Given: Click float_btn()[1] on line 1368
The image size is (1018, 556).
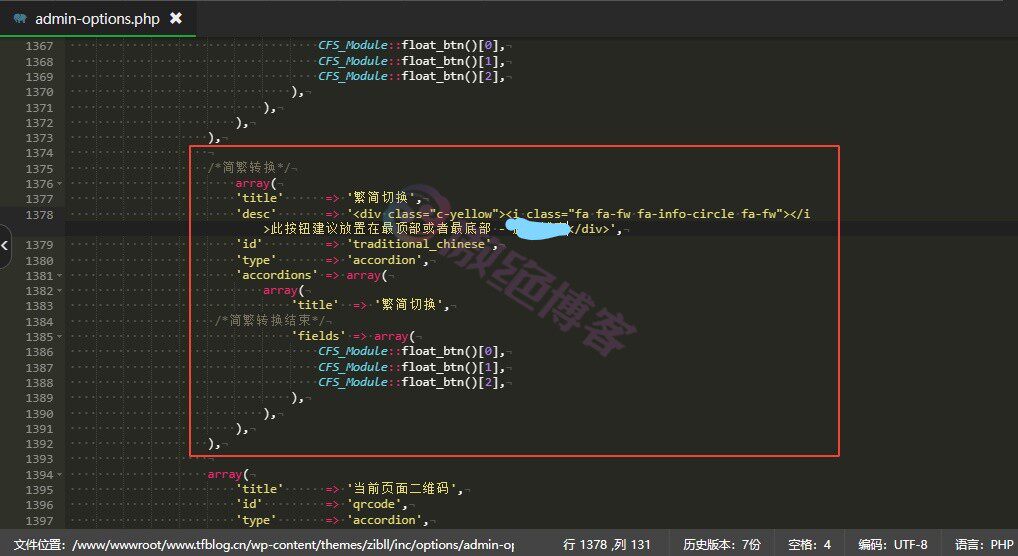Looking at the screenshot, I should 449,61.
